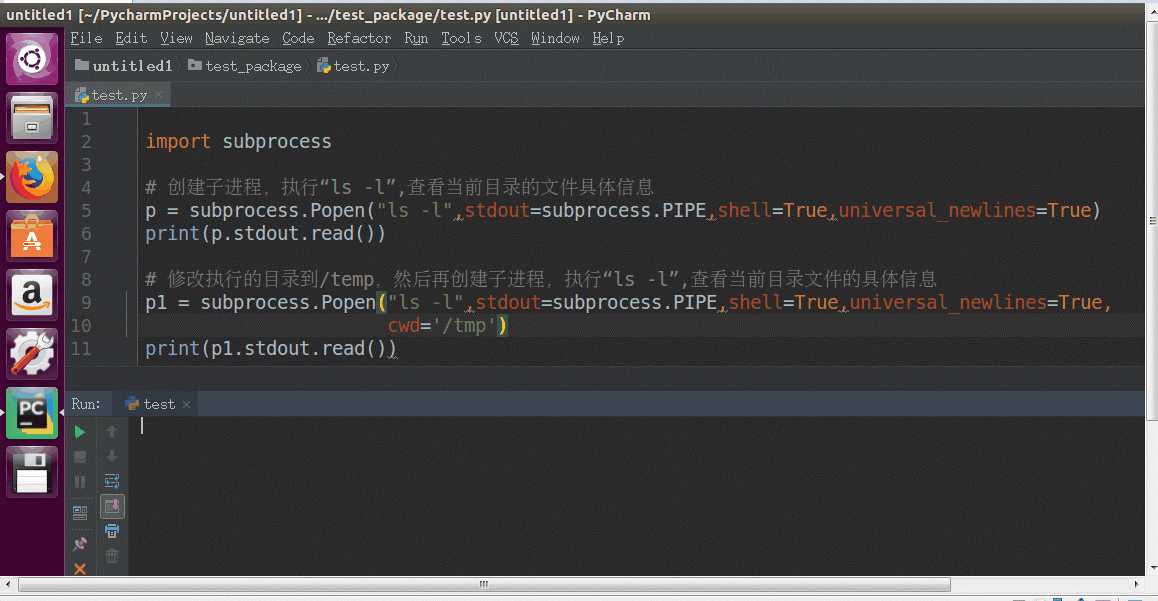Screen dimensions: 1158x601
Task: Click test_package breadcrumb folder
Action: click(245, 66)
